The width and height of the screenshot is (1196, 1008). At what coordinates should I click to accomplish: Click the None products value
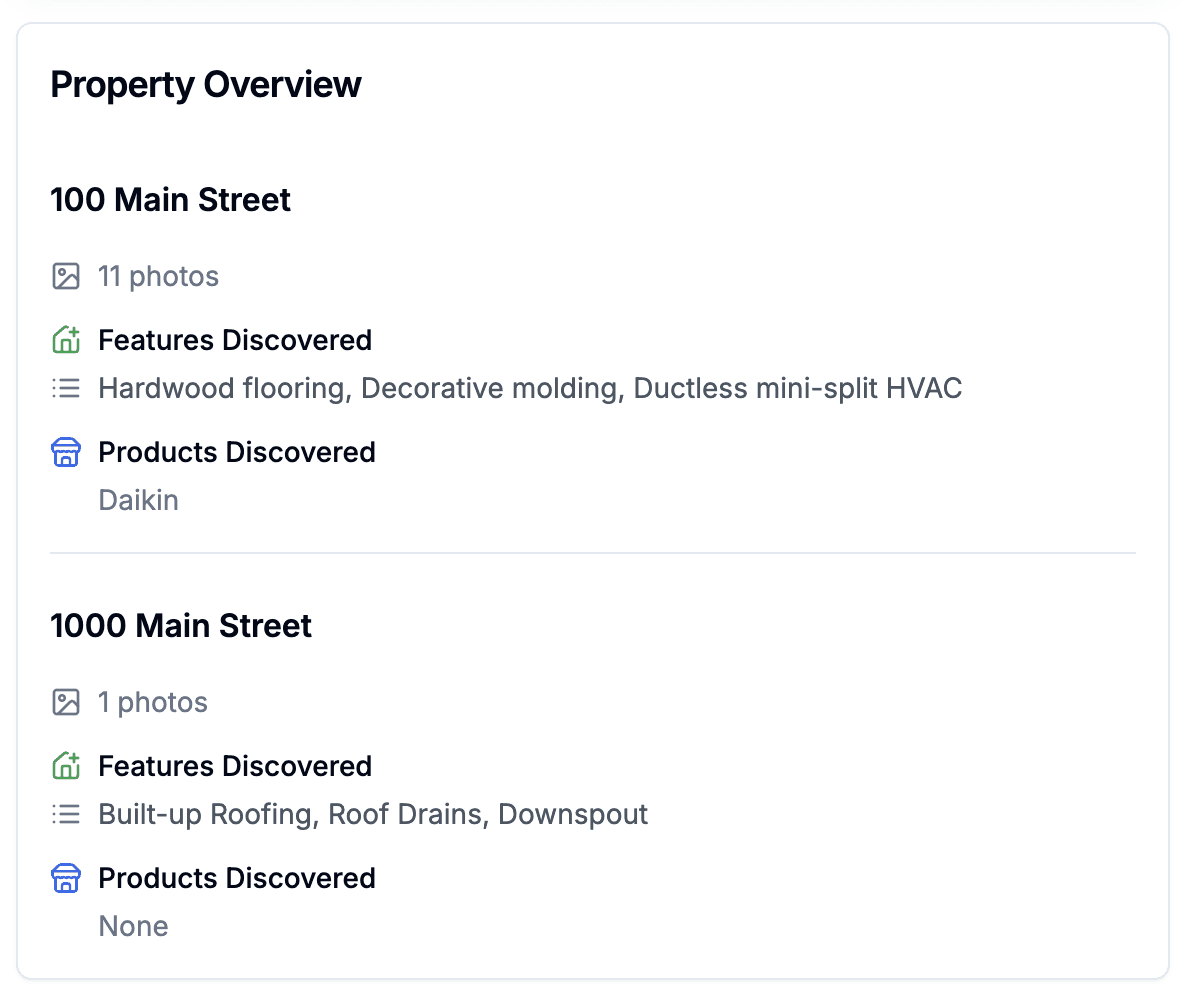(133, 926)
